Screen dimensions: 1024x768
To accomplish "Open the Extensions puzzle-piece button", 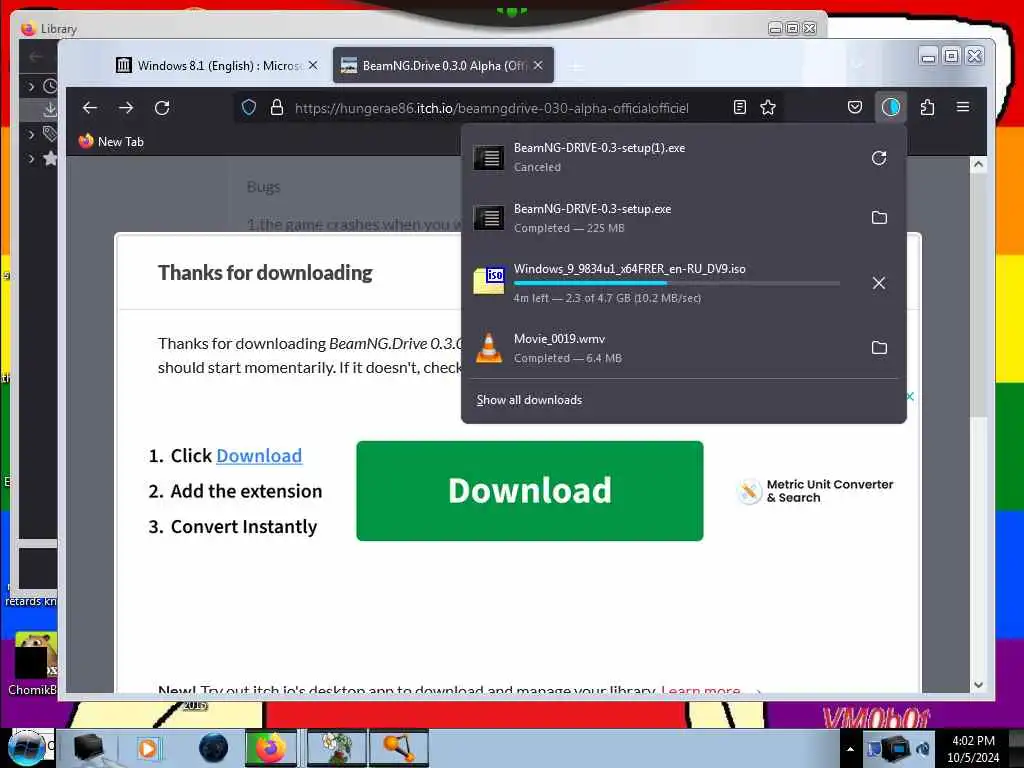I will (x=927, y=107).
